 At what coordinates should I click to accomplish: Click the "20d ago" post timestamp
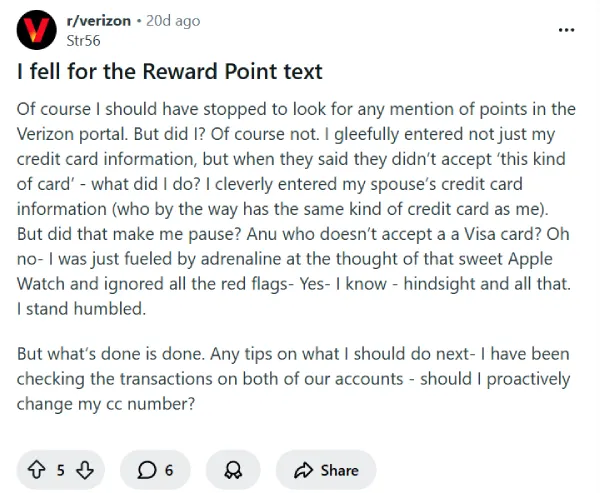click(173, 21)
